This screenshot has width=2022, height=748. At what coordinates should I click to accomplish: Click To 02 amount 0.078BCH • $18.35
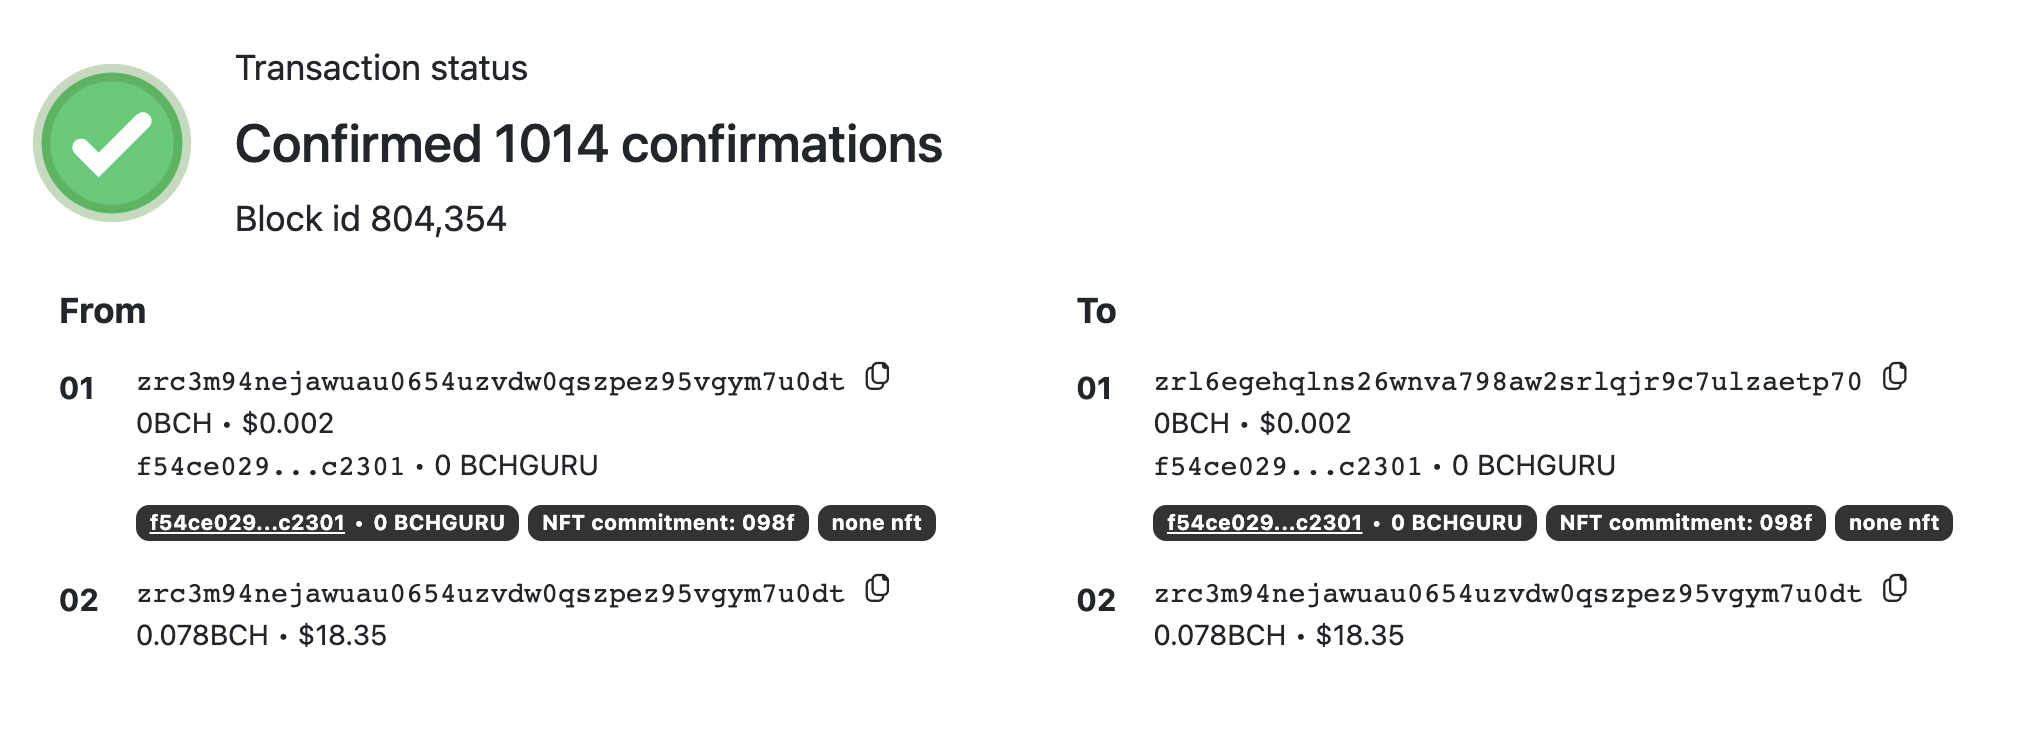1278,636
